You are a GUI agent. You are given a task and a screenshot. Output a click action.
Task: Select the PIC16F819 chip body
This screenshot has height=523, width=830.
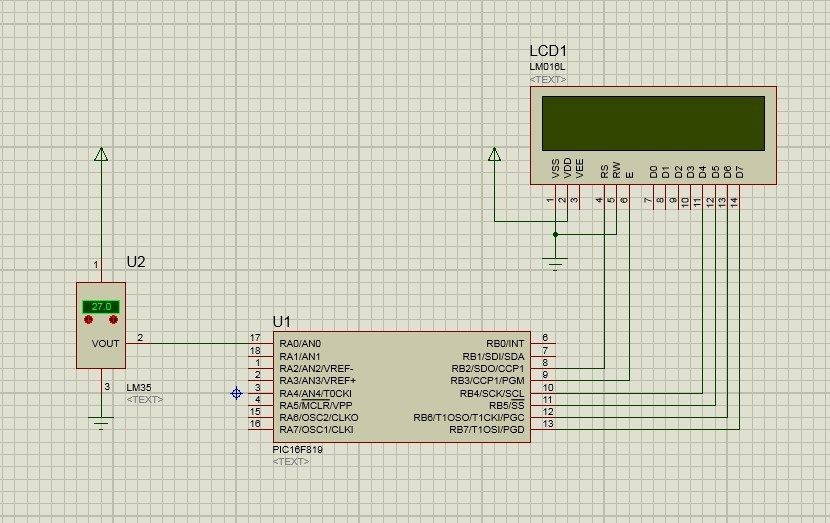[402, 387]
